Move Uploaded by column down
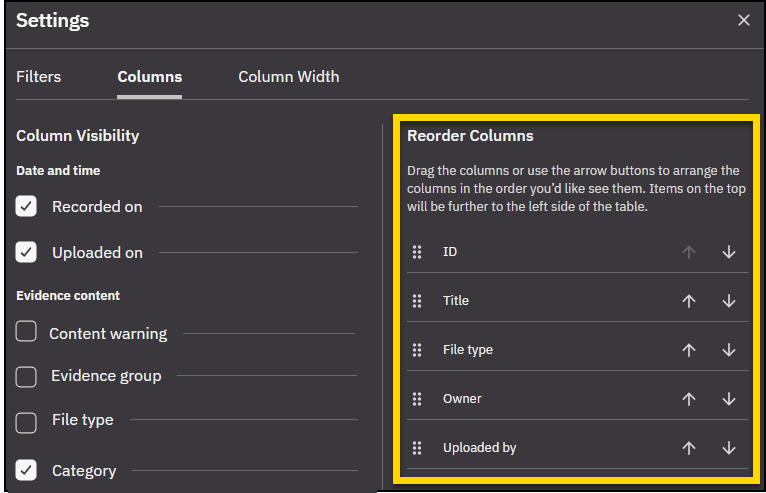This screenshot has height=493, width=766. [x=728, y=448]
